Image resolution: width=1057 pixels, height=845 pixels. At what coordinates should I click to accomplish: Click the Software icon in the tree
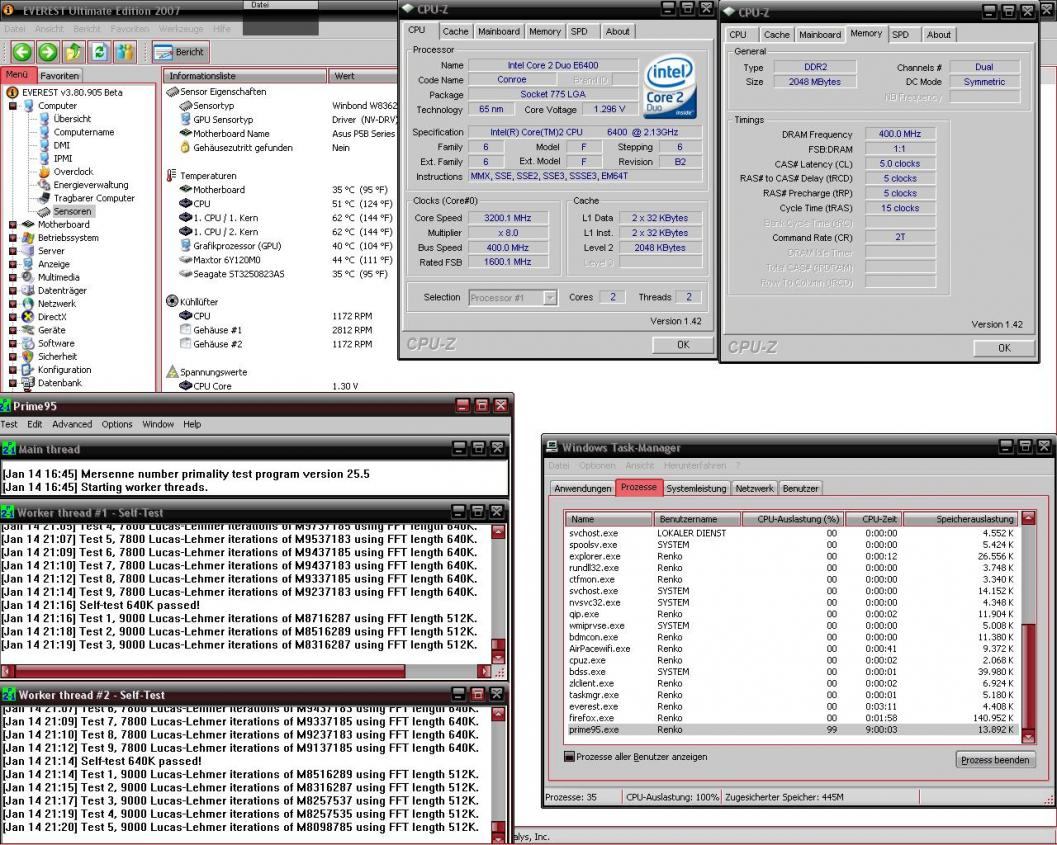click(x=28, y=343)
